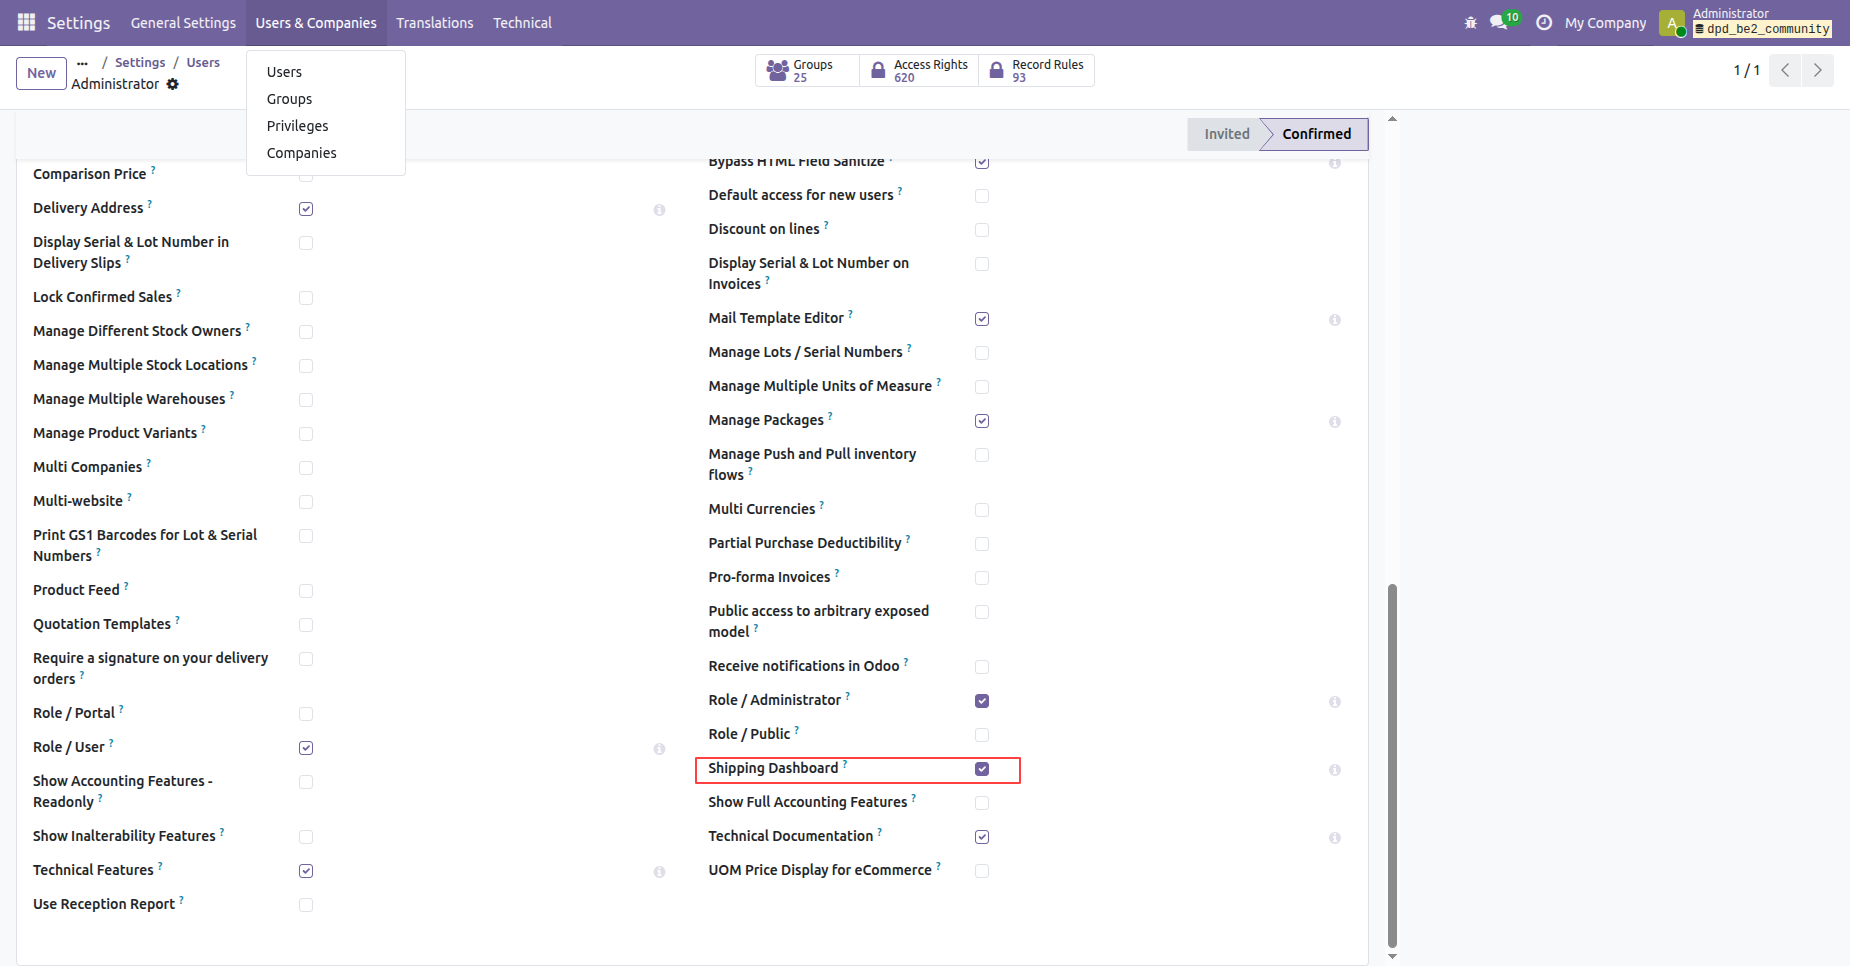Toggle the Delivery Address checkbox
Screen dimensions: 1850x966
point(306,209)
